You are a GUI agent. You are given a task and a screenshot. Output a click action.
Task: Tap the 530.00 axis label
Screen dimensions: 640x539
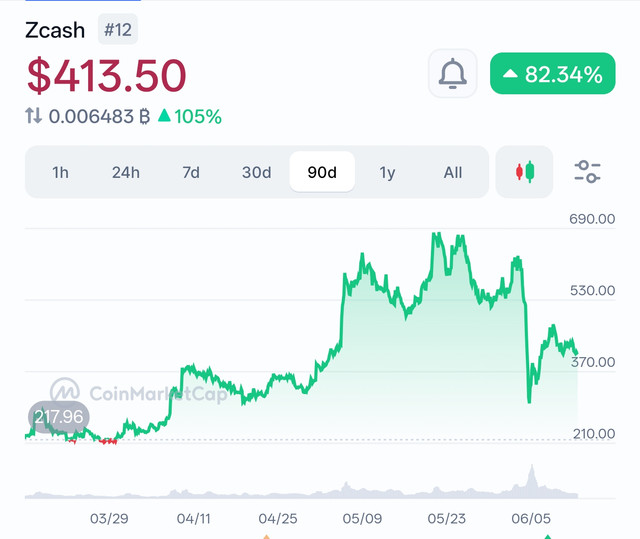[592, 291]
